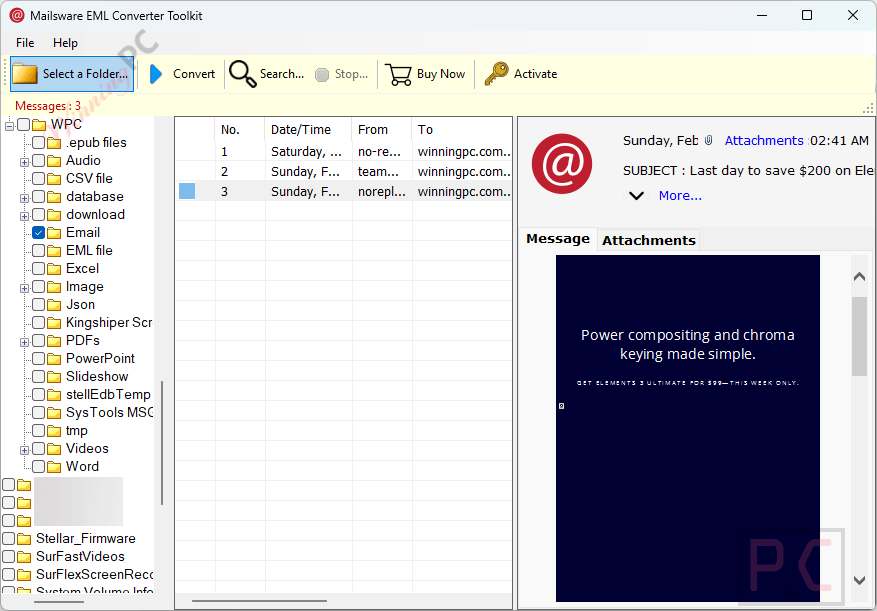Viewport: 877px width, 611px height.
Task: Switch to the Attachments tab
Action: (649, 241)
